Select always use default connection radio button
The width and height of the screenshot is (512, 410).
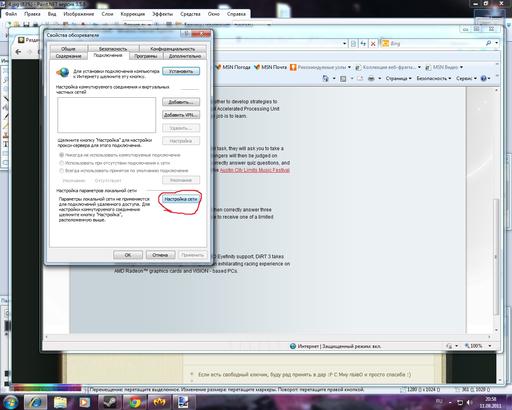click(61, 171)
